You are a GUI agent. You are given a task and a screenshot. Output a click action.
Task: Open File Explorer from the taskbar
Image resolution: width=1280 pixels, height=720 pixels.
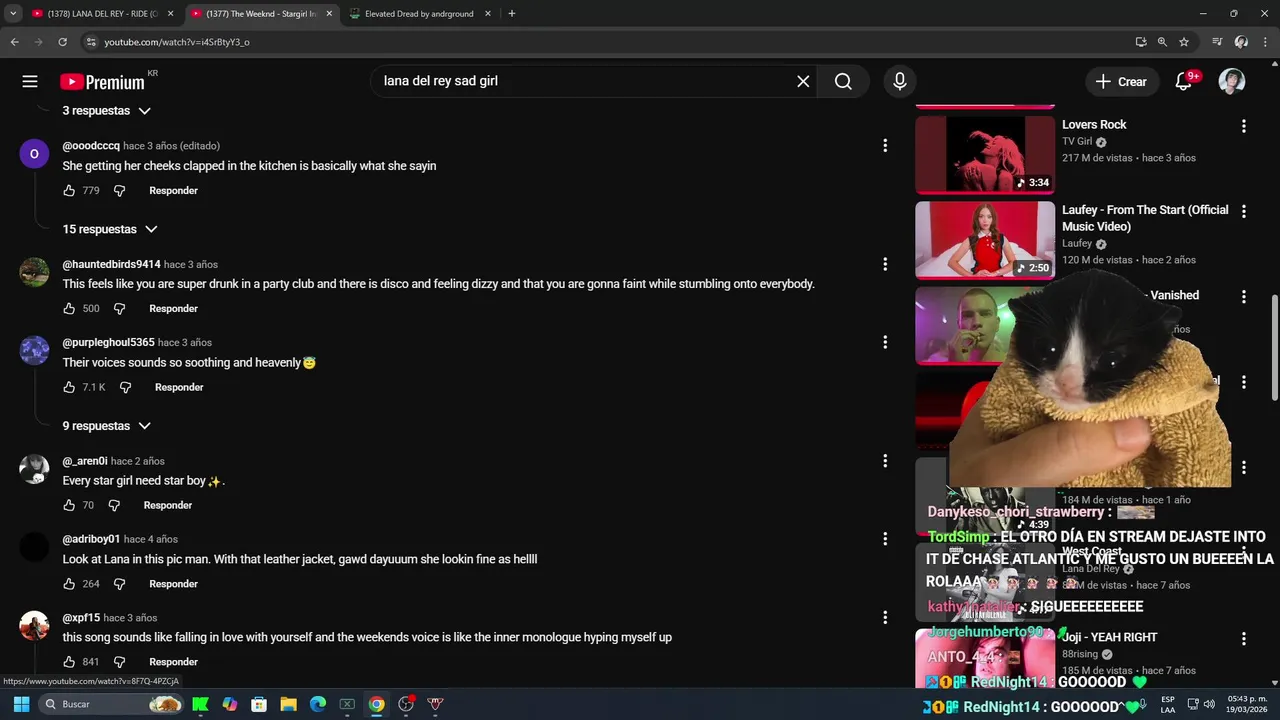288,704
